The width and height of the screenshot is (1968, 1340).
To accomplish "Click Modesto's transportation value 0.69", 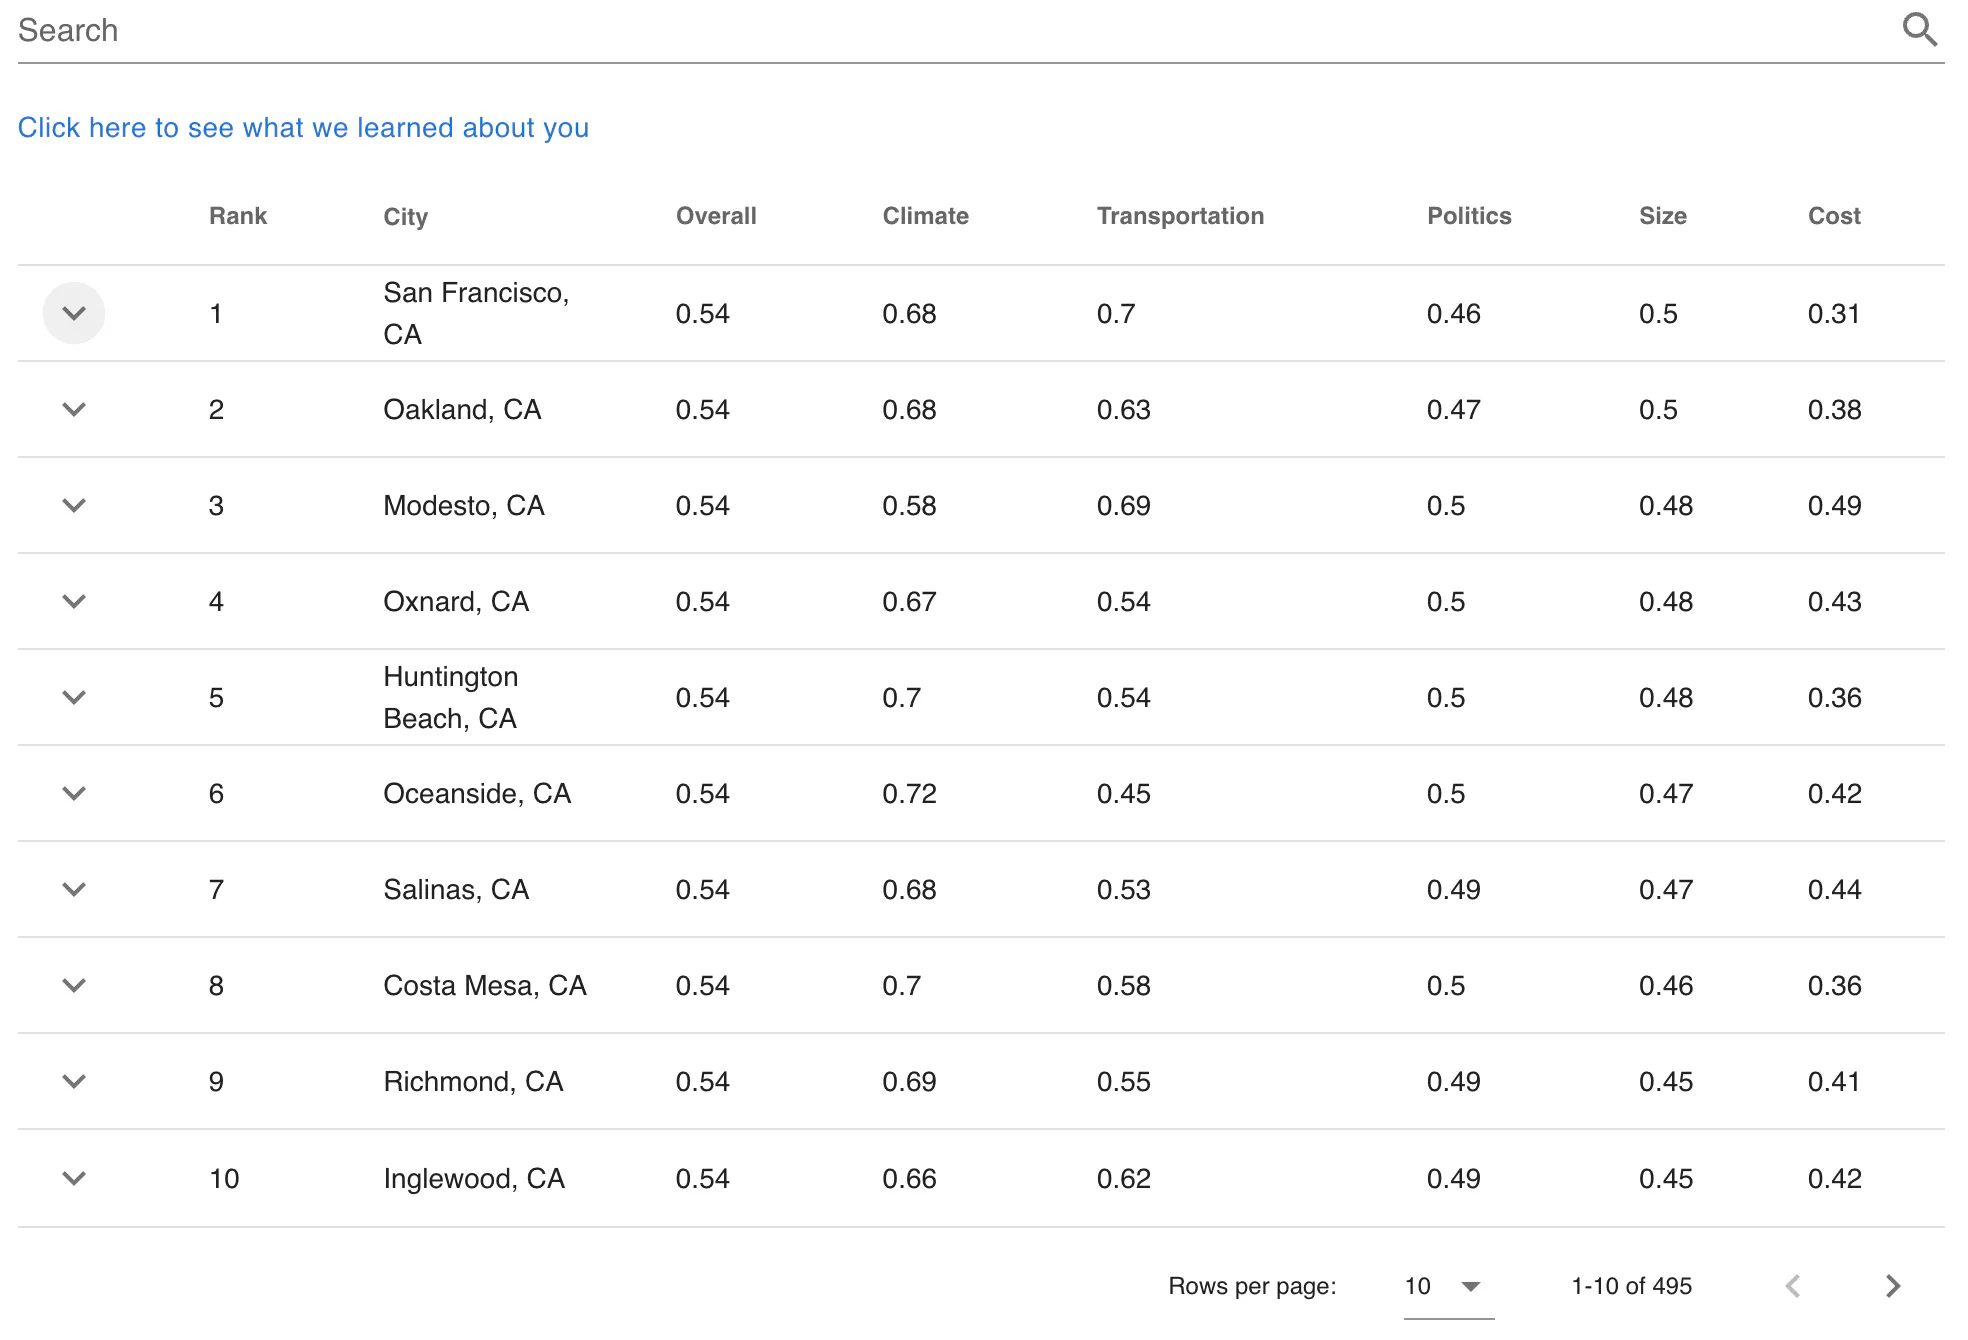I will coord(1123,505).
